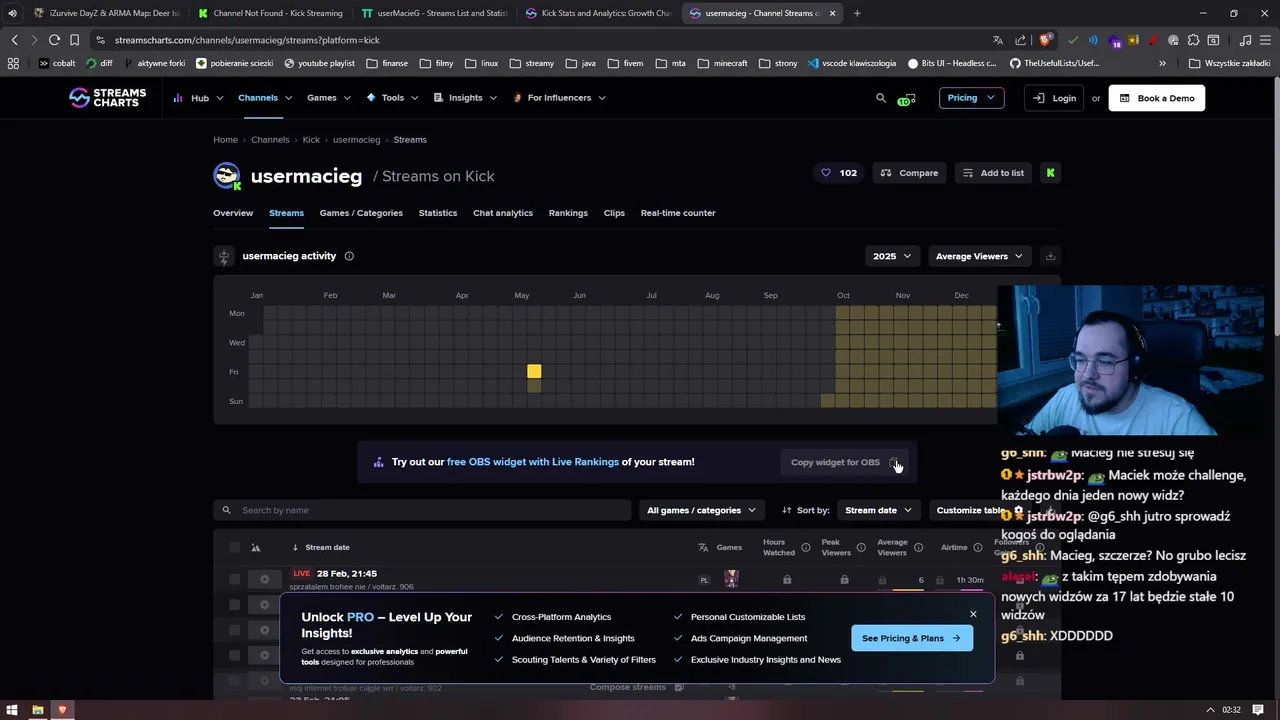The image size is (1280, 720).
Task: Open the Stream date sort dropdown
Action: coord(878,510)
